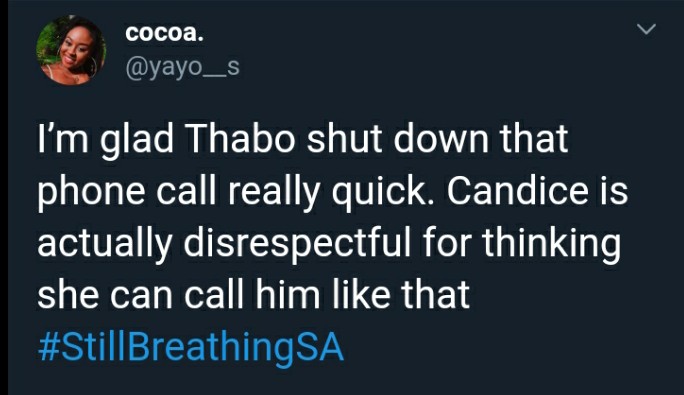The height and width of the screenshot is (395, 684).
Task: Open cocoa.'s profile picture
Action: 71,50
